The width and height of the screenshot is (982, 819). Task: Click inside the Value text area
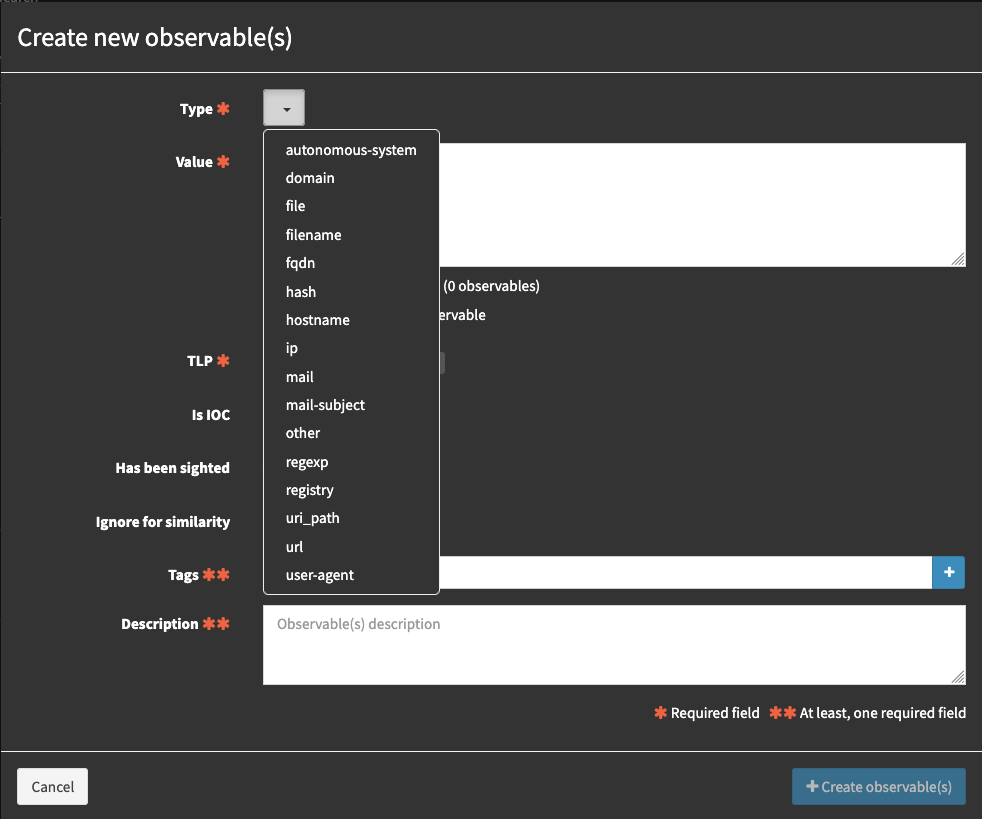click(700, 205)
